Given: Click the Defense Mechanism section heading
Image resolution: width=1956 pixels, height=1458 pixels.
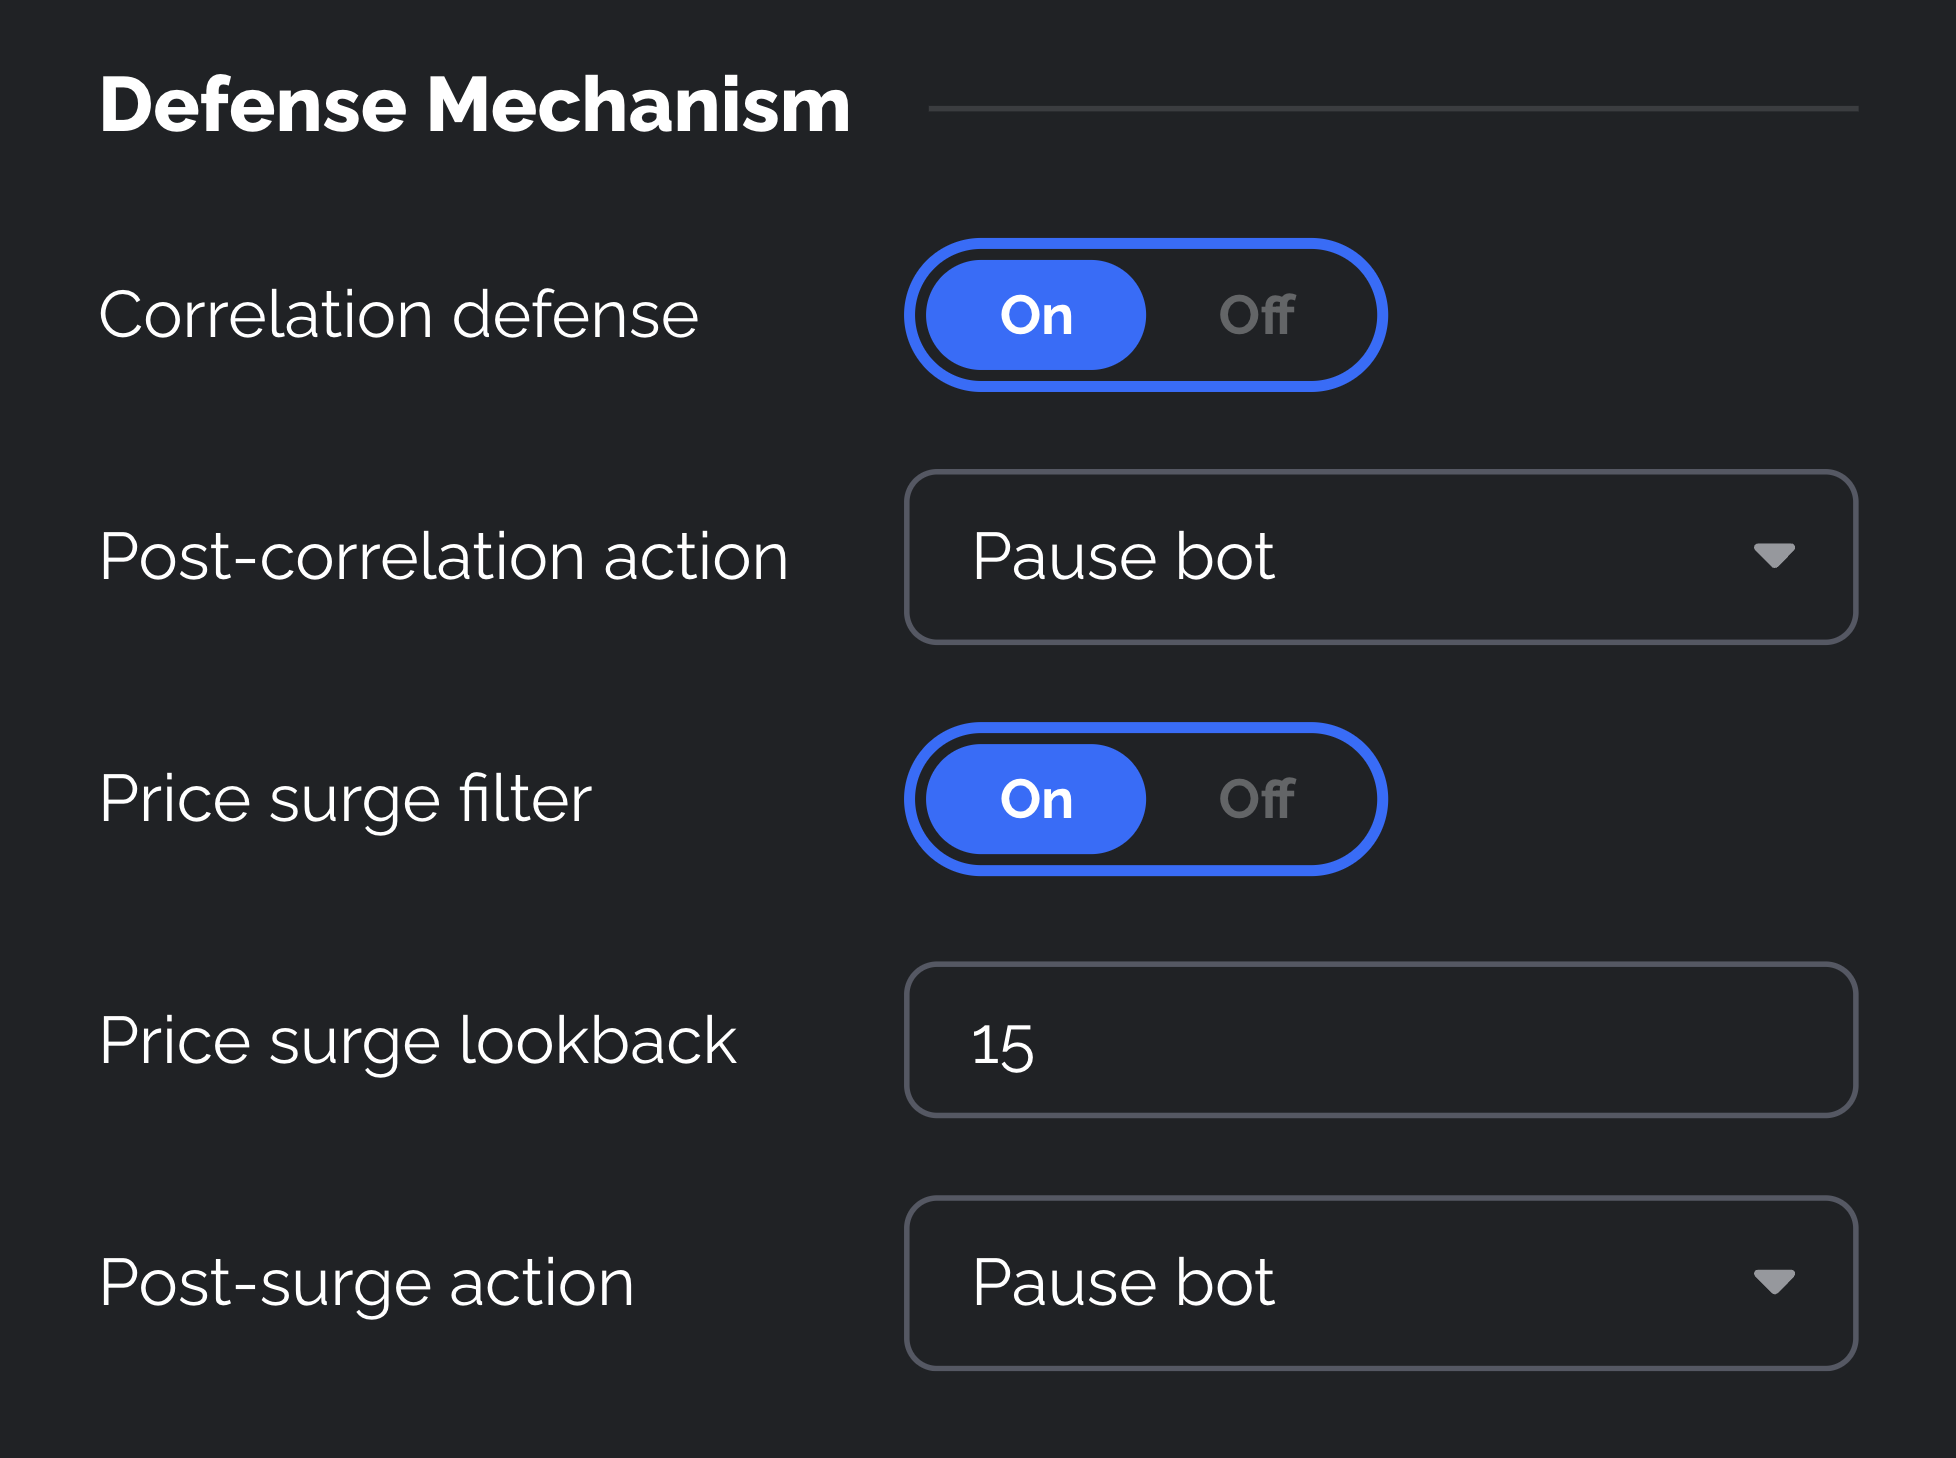Looking at the screenshot, I should [474, 105].
